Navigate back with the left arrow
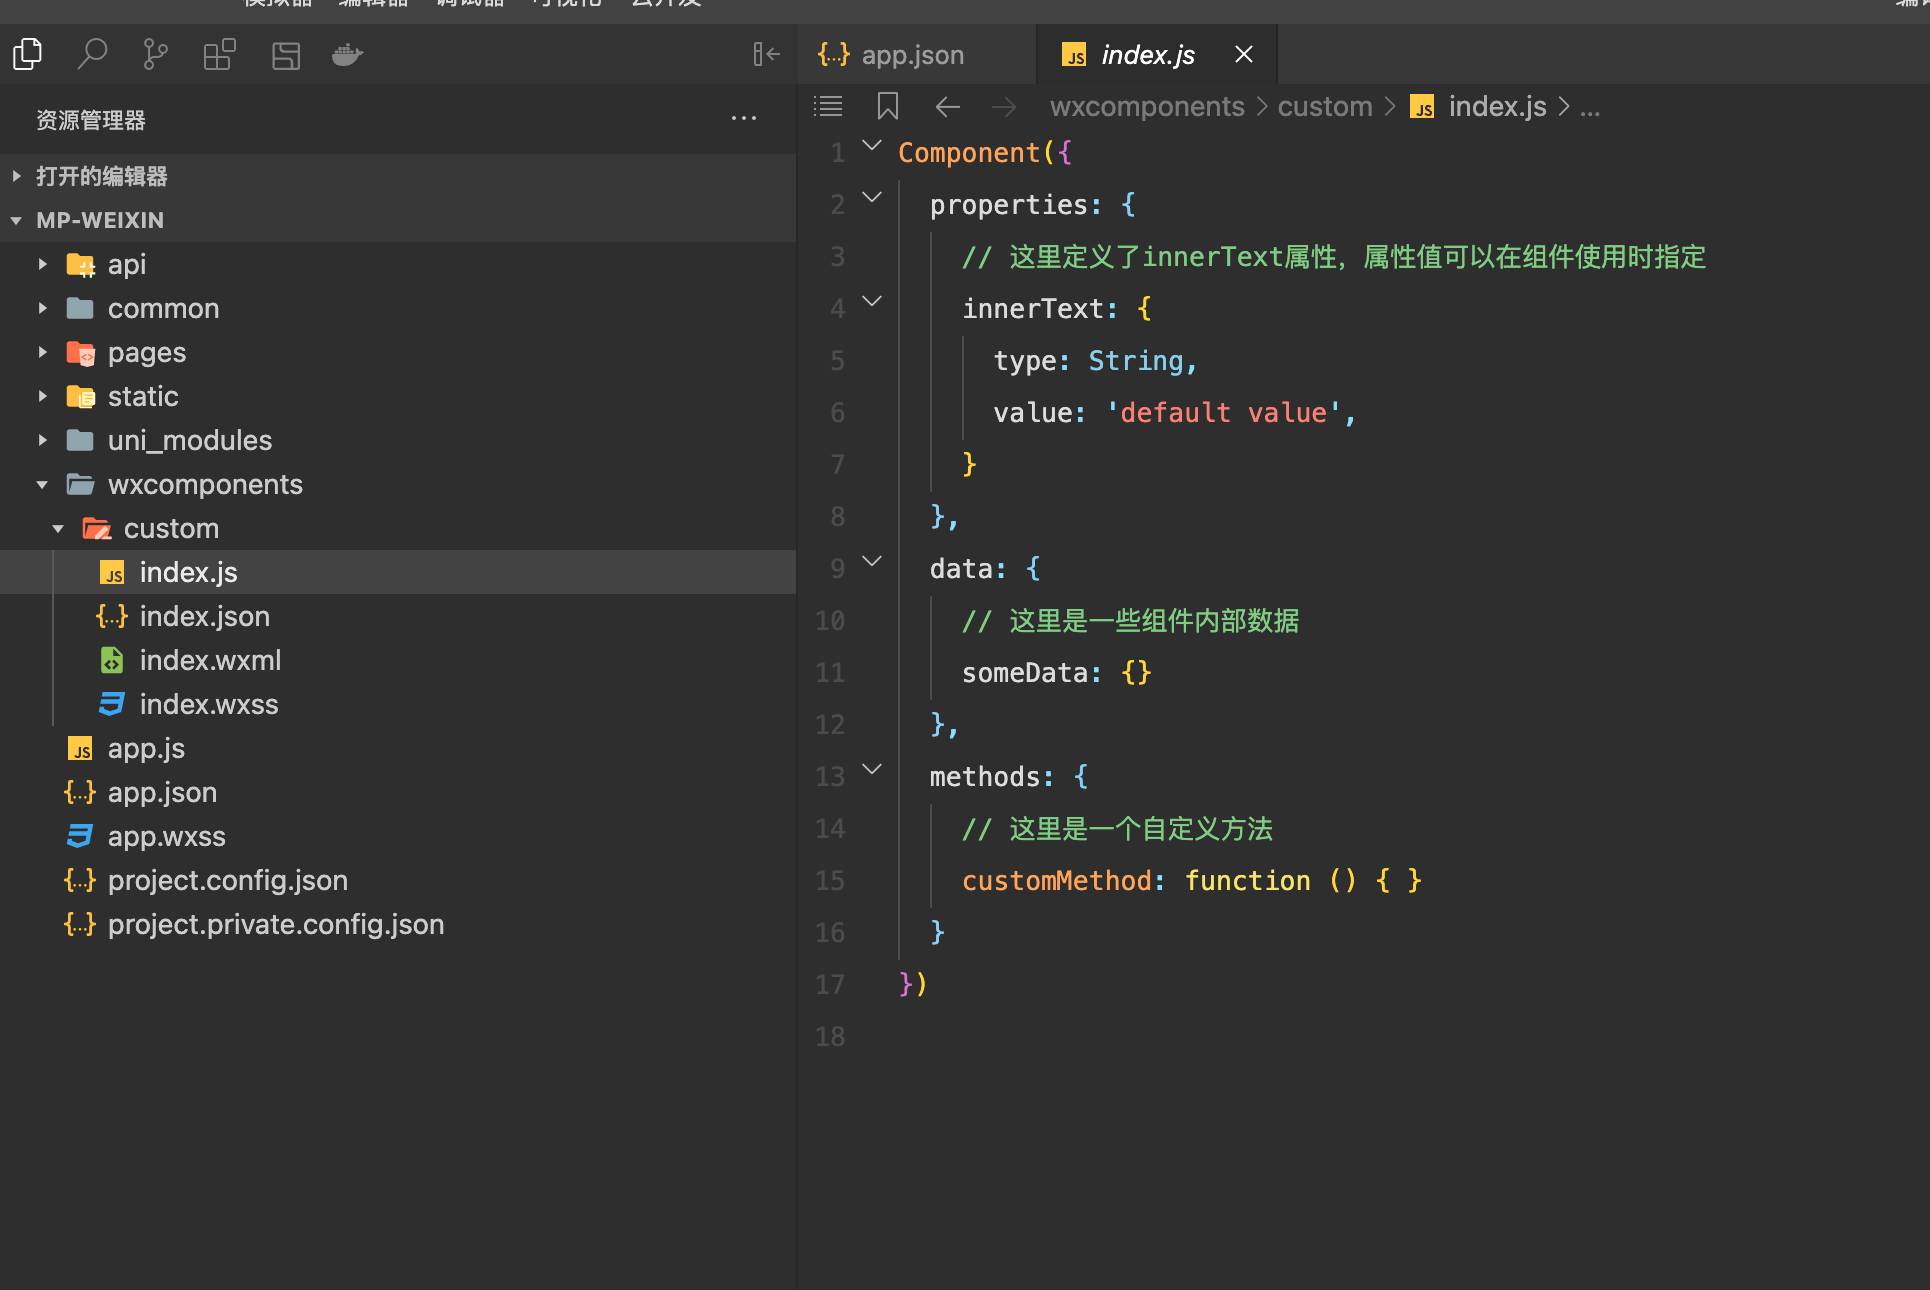The width and height of the screenshot is (1930, 1290). pyautogui.click(x=947, y=106)
